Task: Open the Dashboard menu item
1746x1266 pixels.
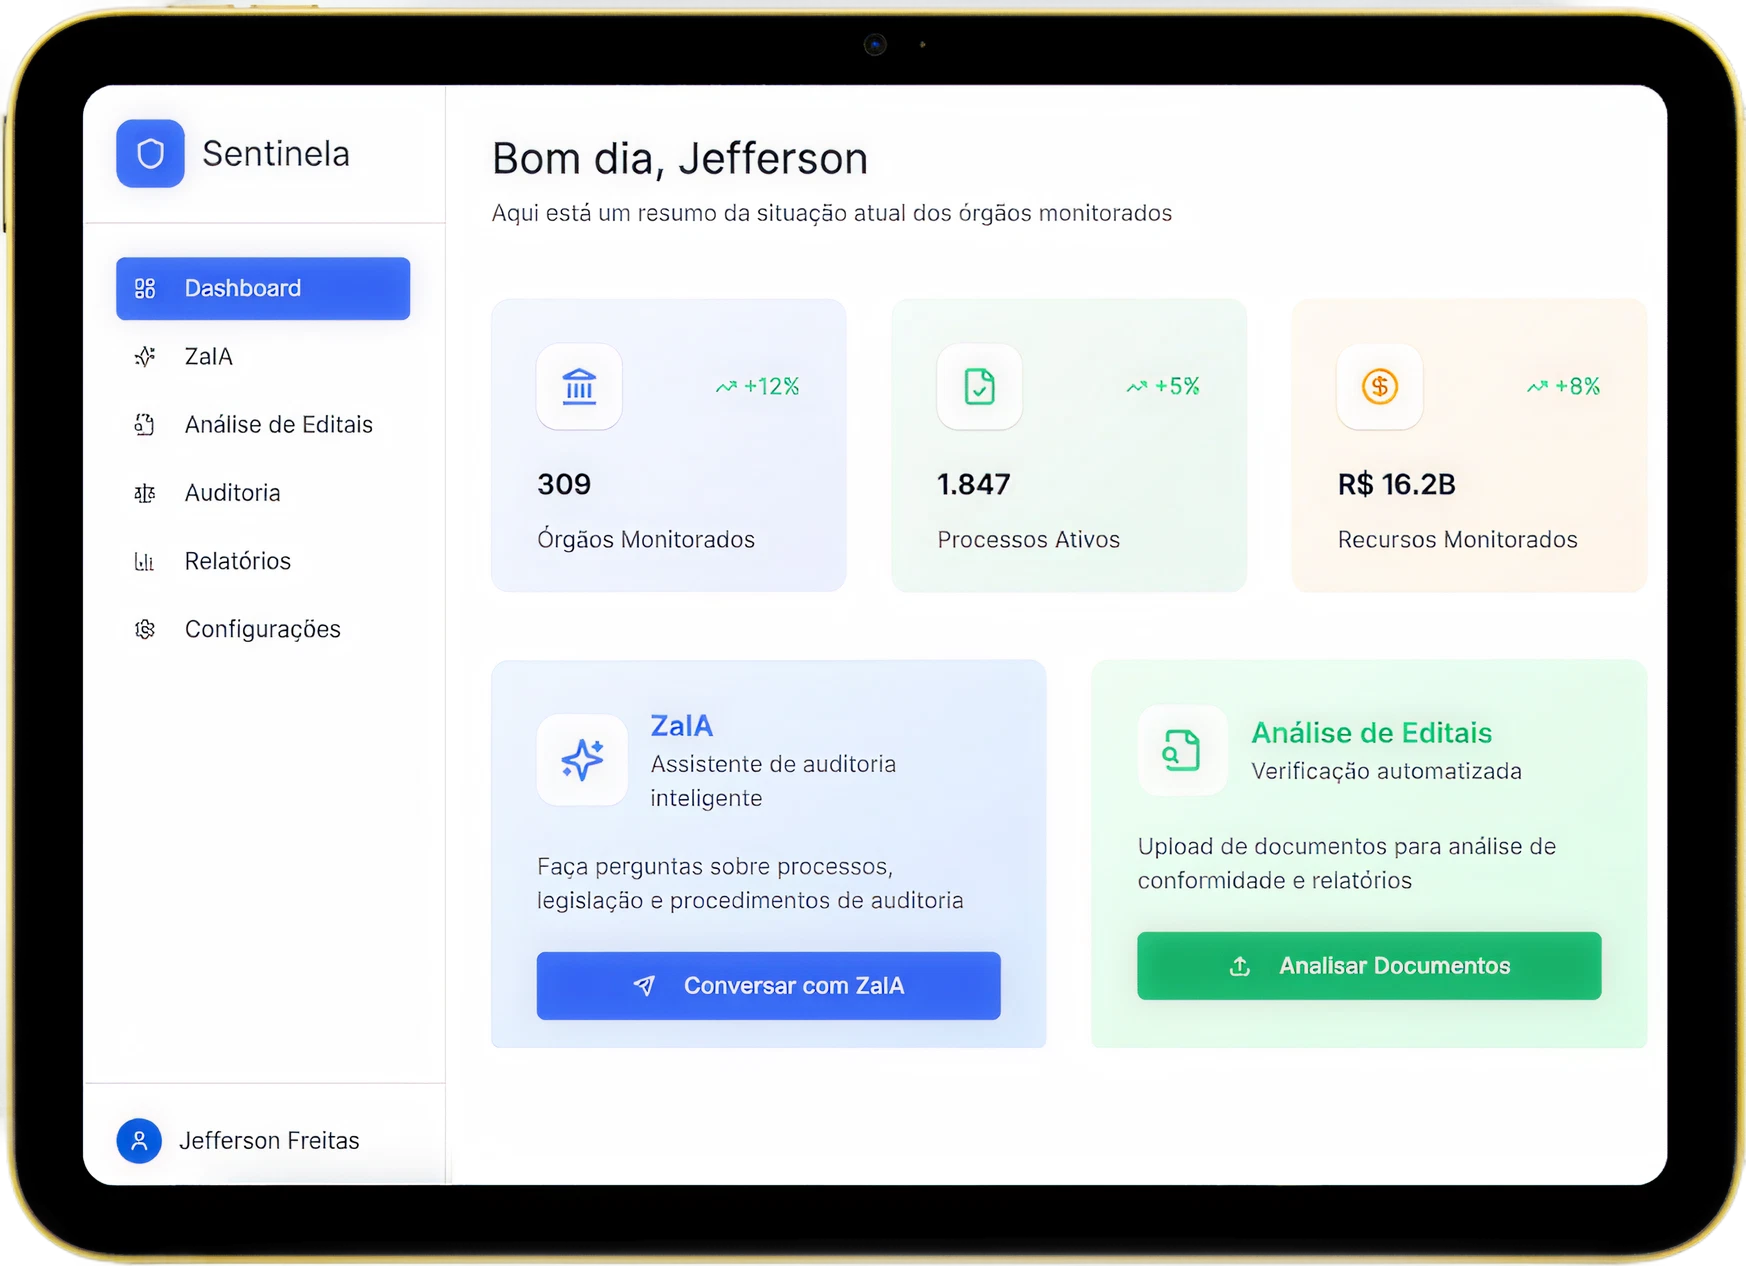Action: pos(263,289)
